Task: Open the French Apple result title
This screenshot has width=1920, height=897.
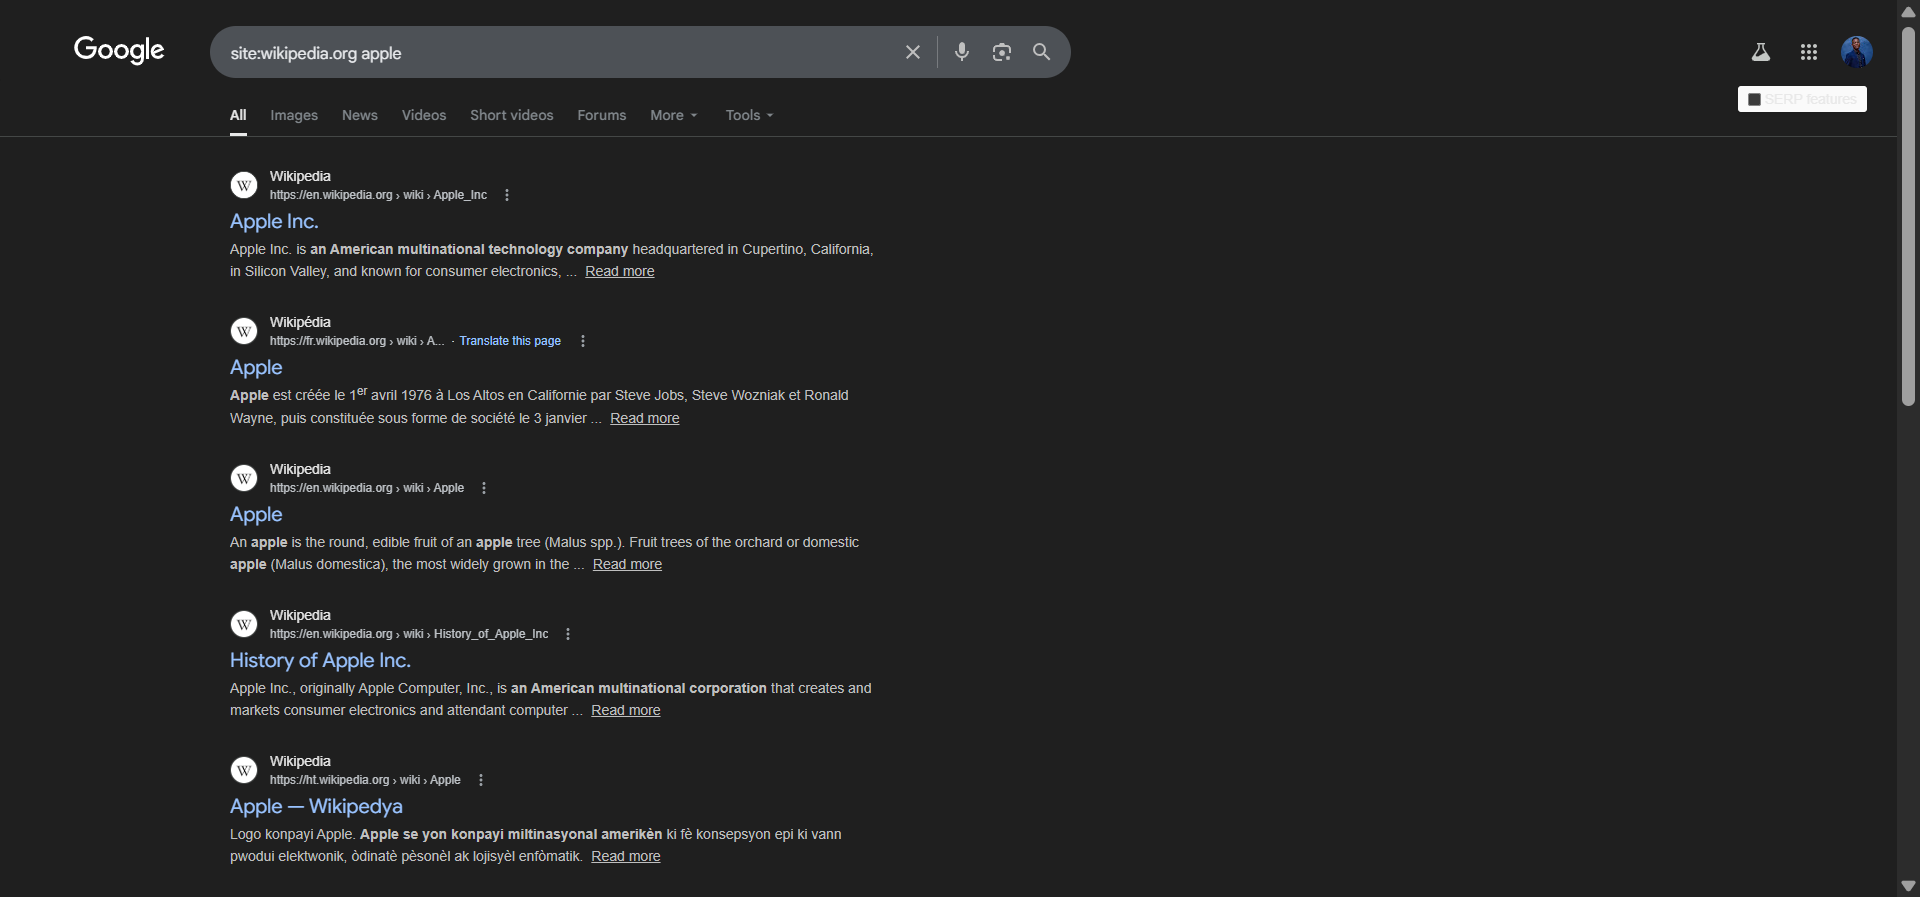Action: pyautogui.click(x=256, y=367)
